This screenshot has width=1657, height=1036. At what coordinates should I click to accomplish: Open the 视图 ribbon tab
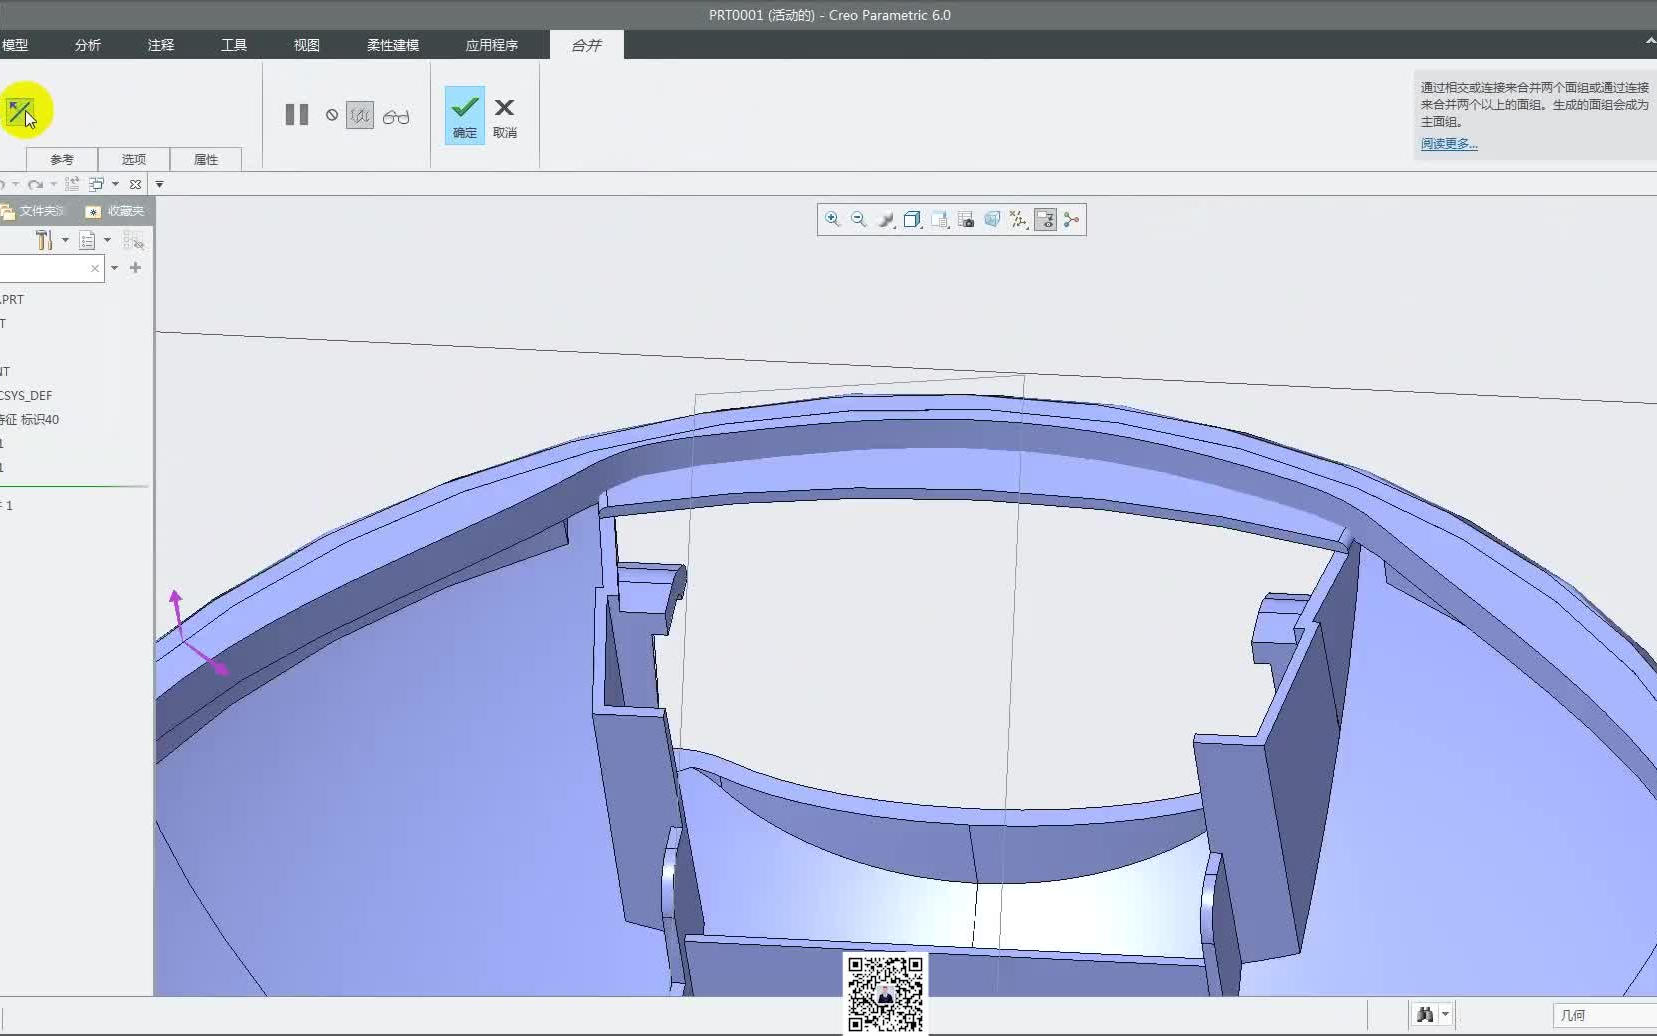coord(306,45)
